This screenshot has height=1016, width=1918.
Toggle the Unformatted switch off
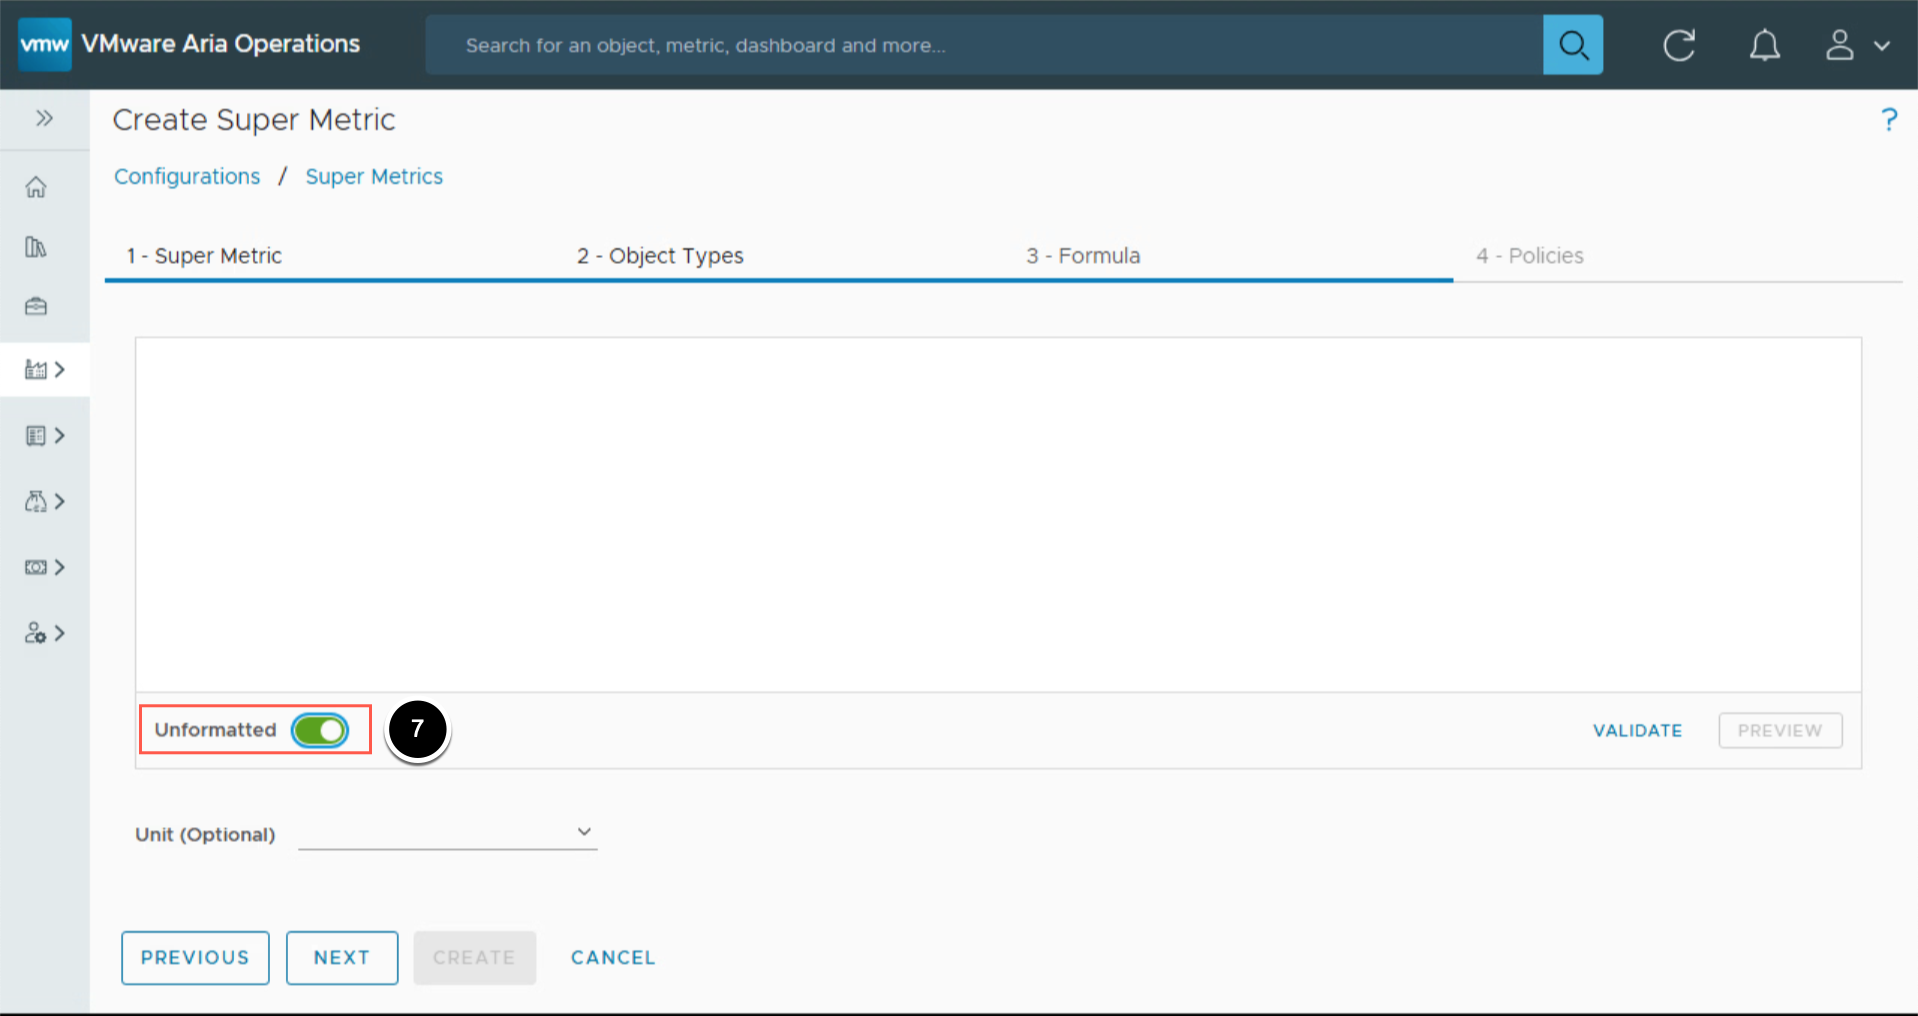(320, 730)
